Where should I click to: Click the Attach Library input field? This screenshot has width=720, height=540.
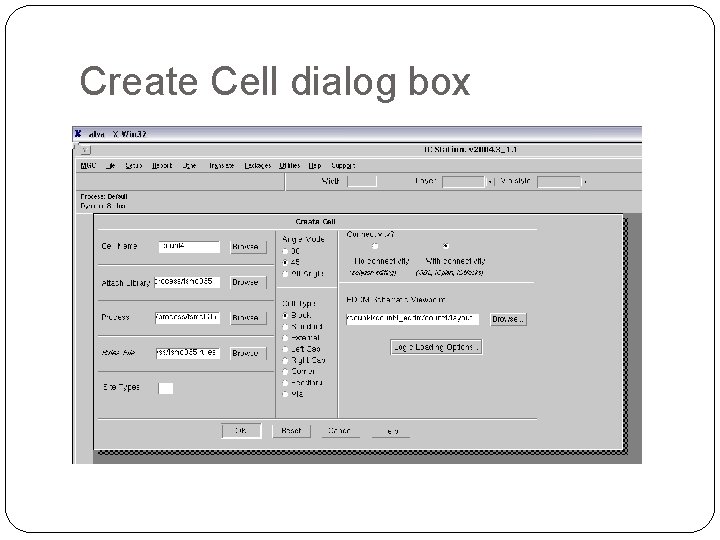187,282
